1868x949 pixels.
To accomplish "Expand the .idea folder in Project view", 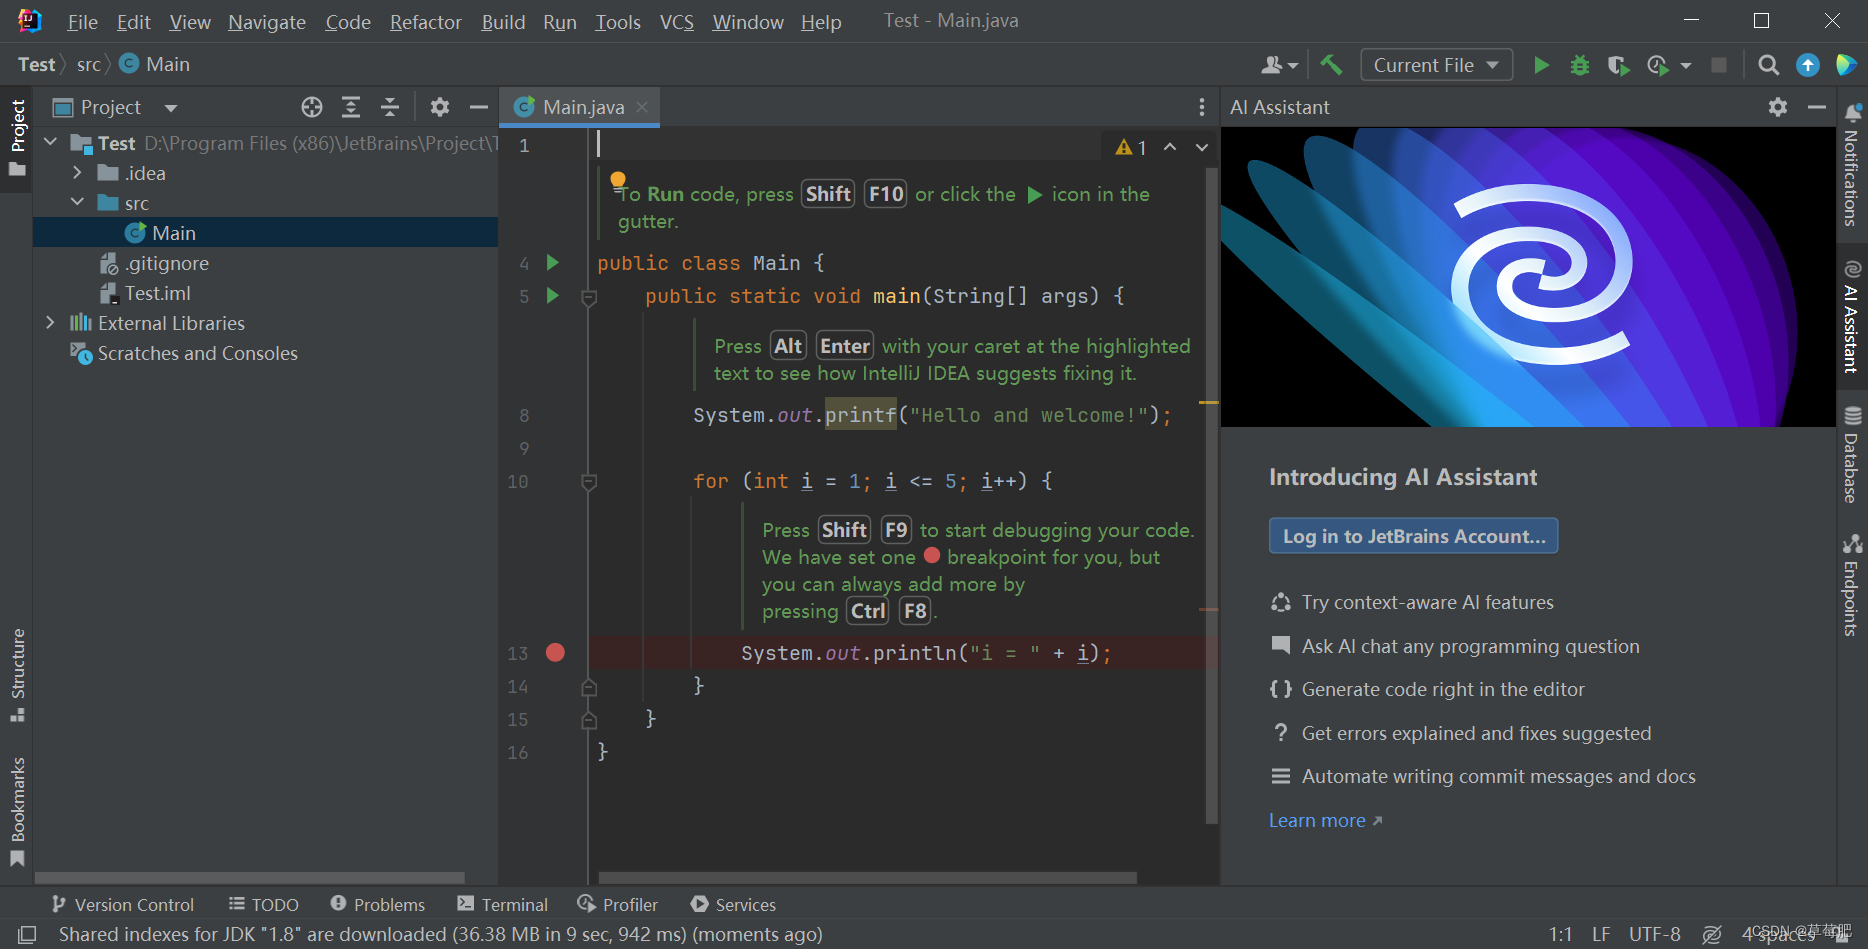I will click(77, 172).
